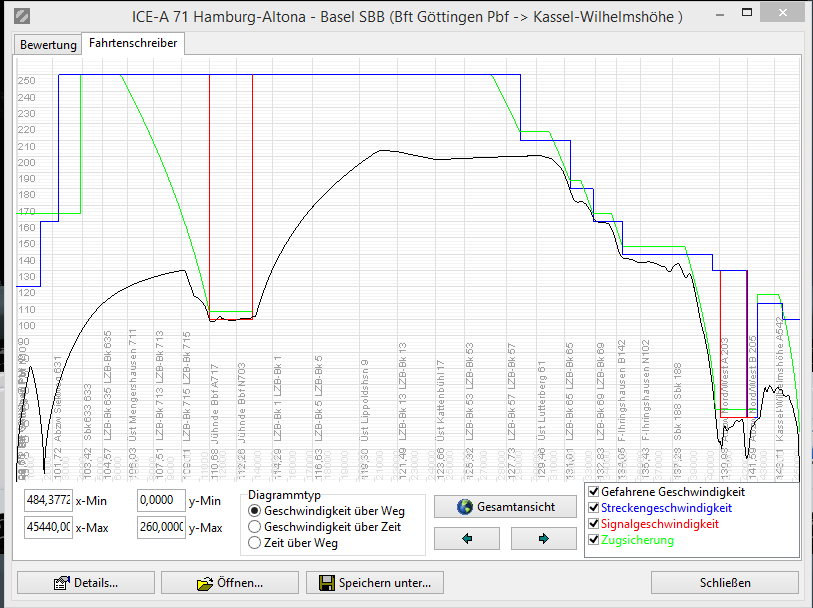
Task: Click the blue Streckengeschwindigkeit legend text
Action: tap(666, 508)
